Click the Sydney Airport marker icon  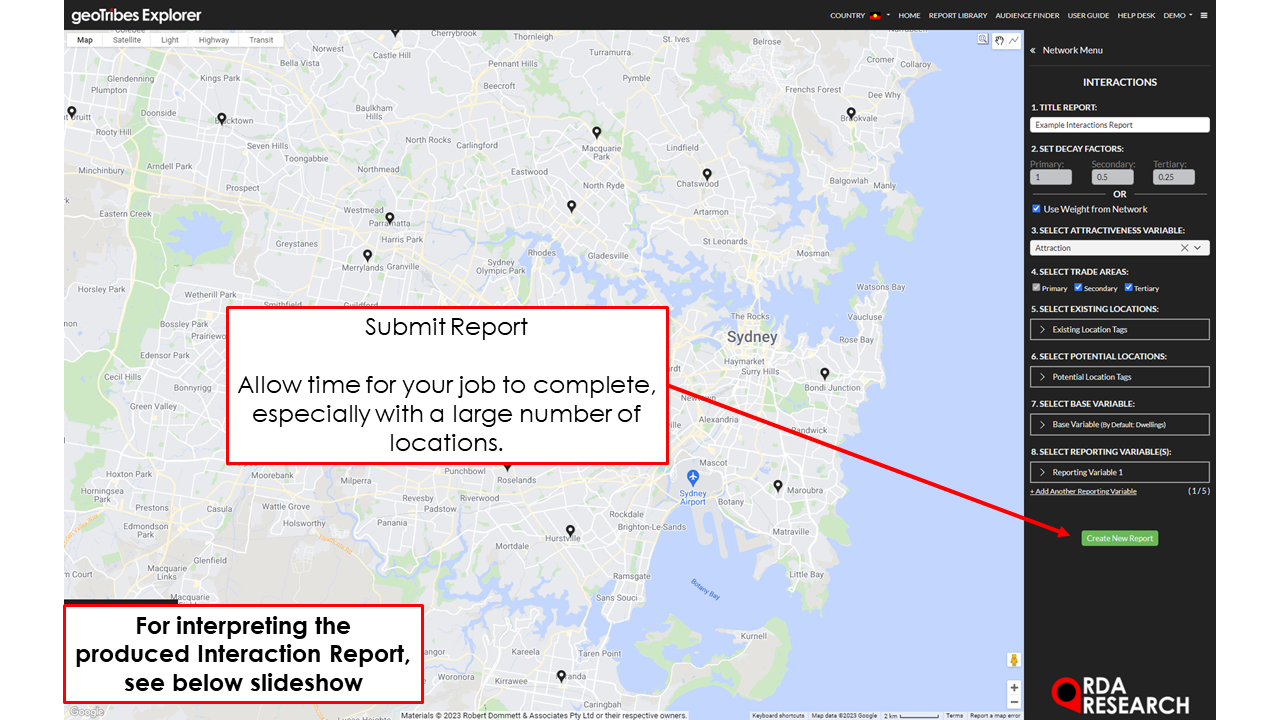(x=693, y=477)
